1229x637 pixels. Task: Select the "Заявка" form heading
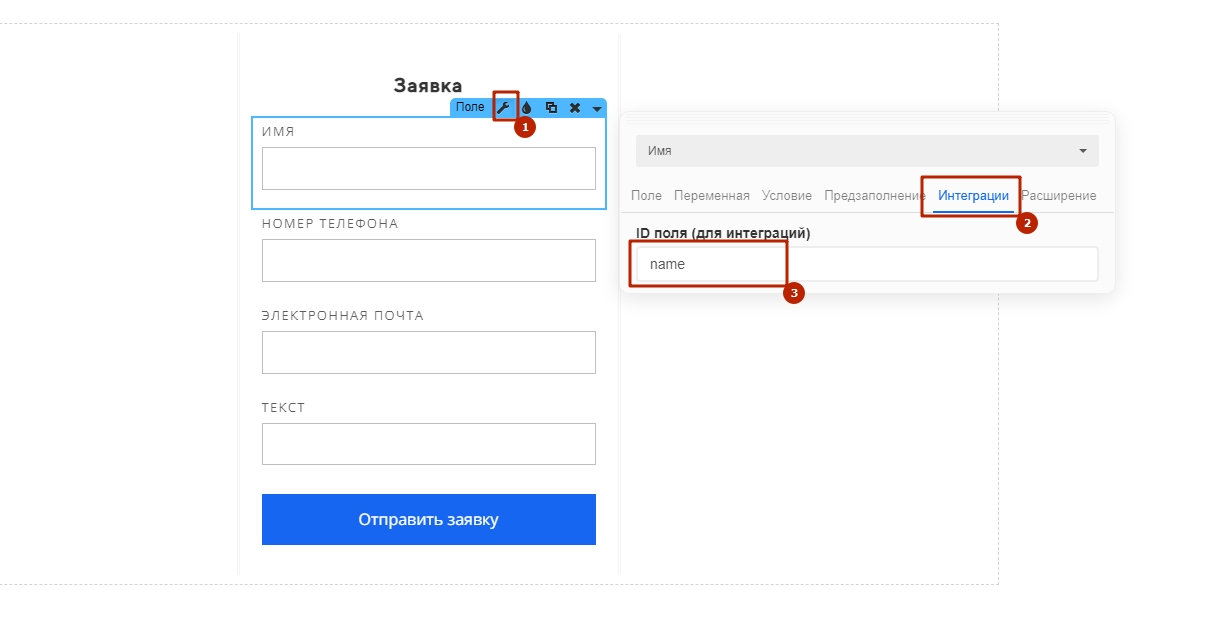428,86
